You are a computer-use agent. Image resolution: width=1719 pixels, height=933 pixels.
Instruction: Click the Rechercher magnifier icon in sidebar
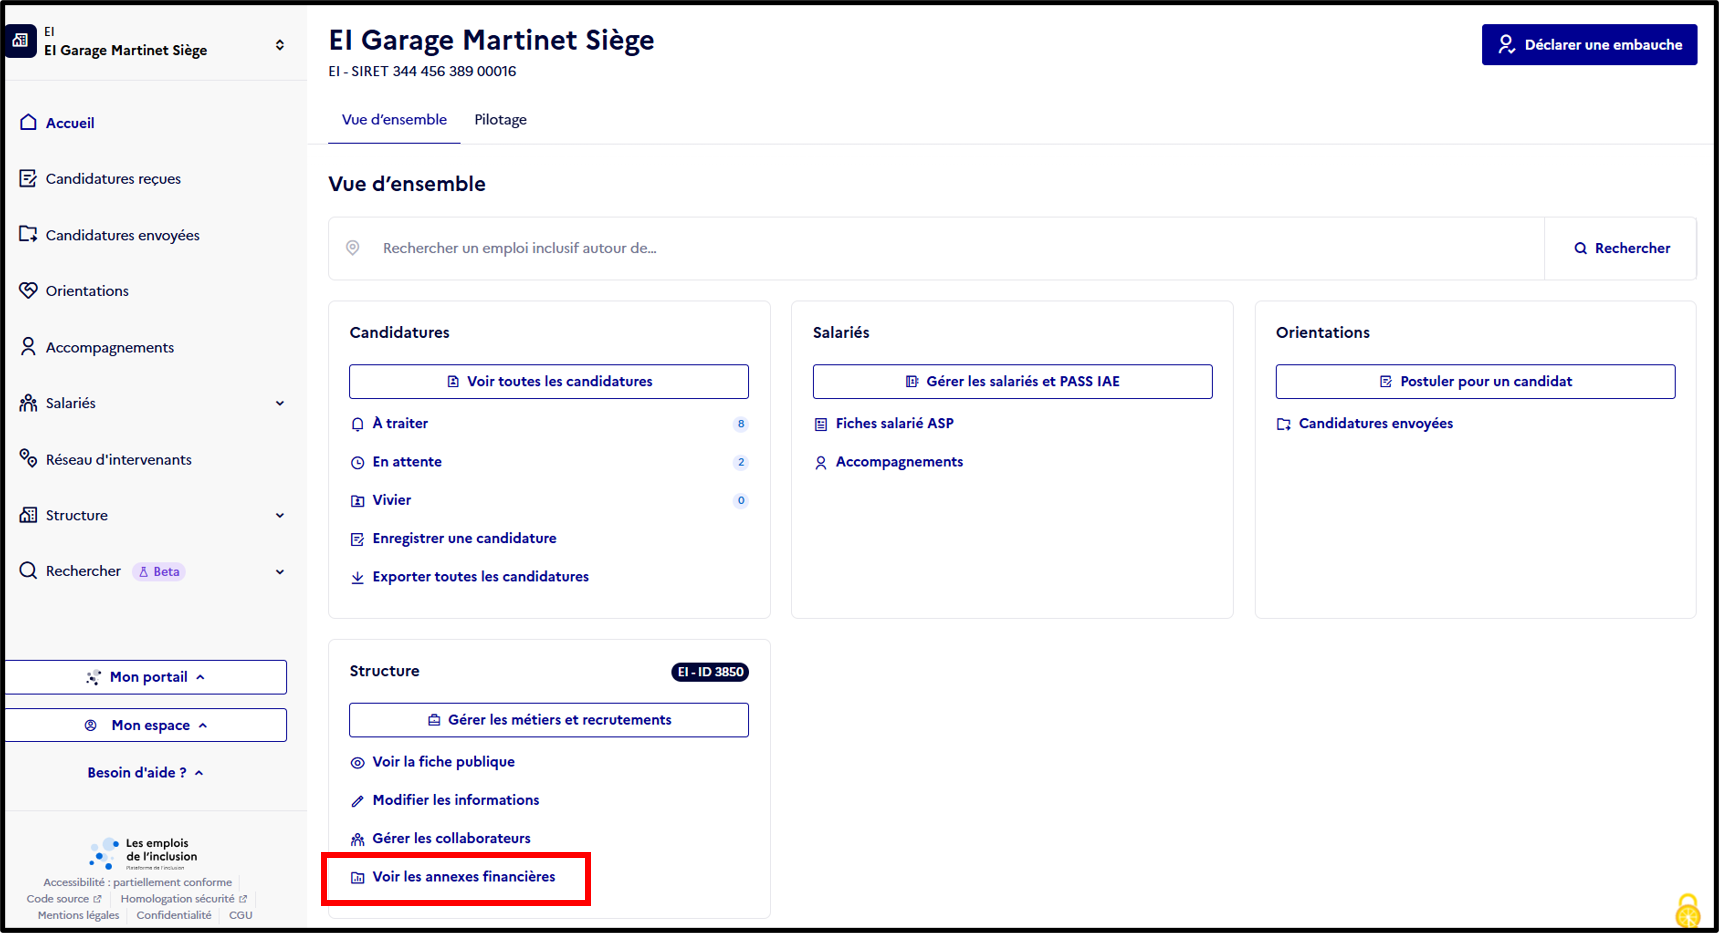click(28, 571)
